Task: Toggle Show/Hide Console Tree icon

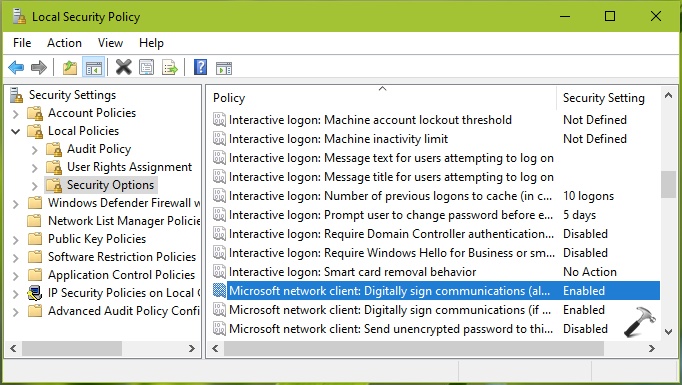Action: click(x=94, y=68)
